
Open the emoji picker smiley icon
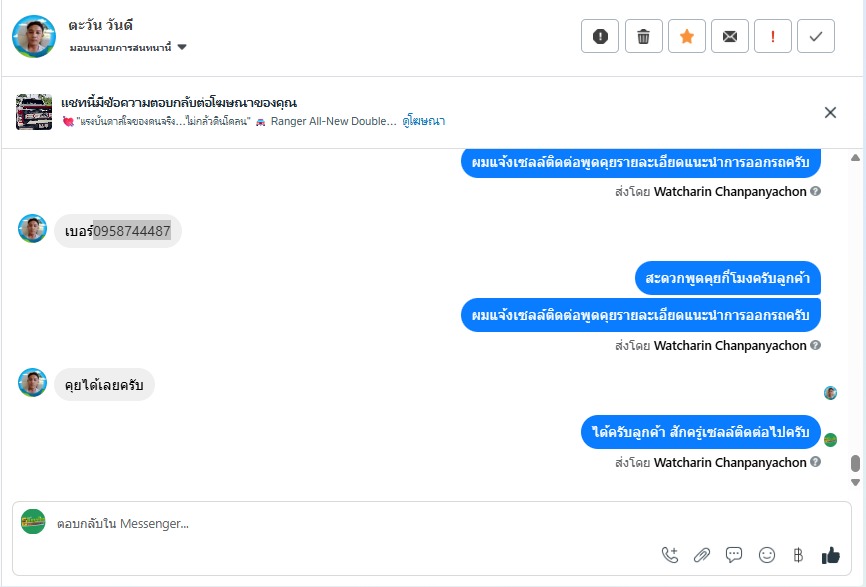click(767, 554)
